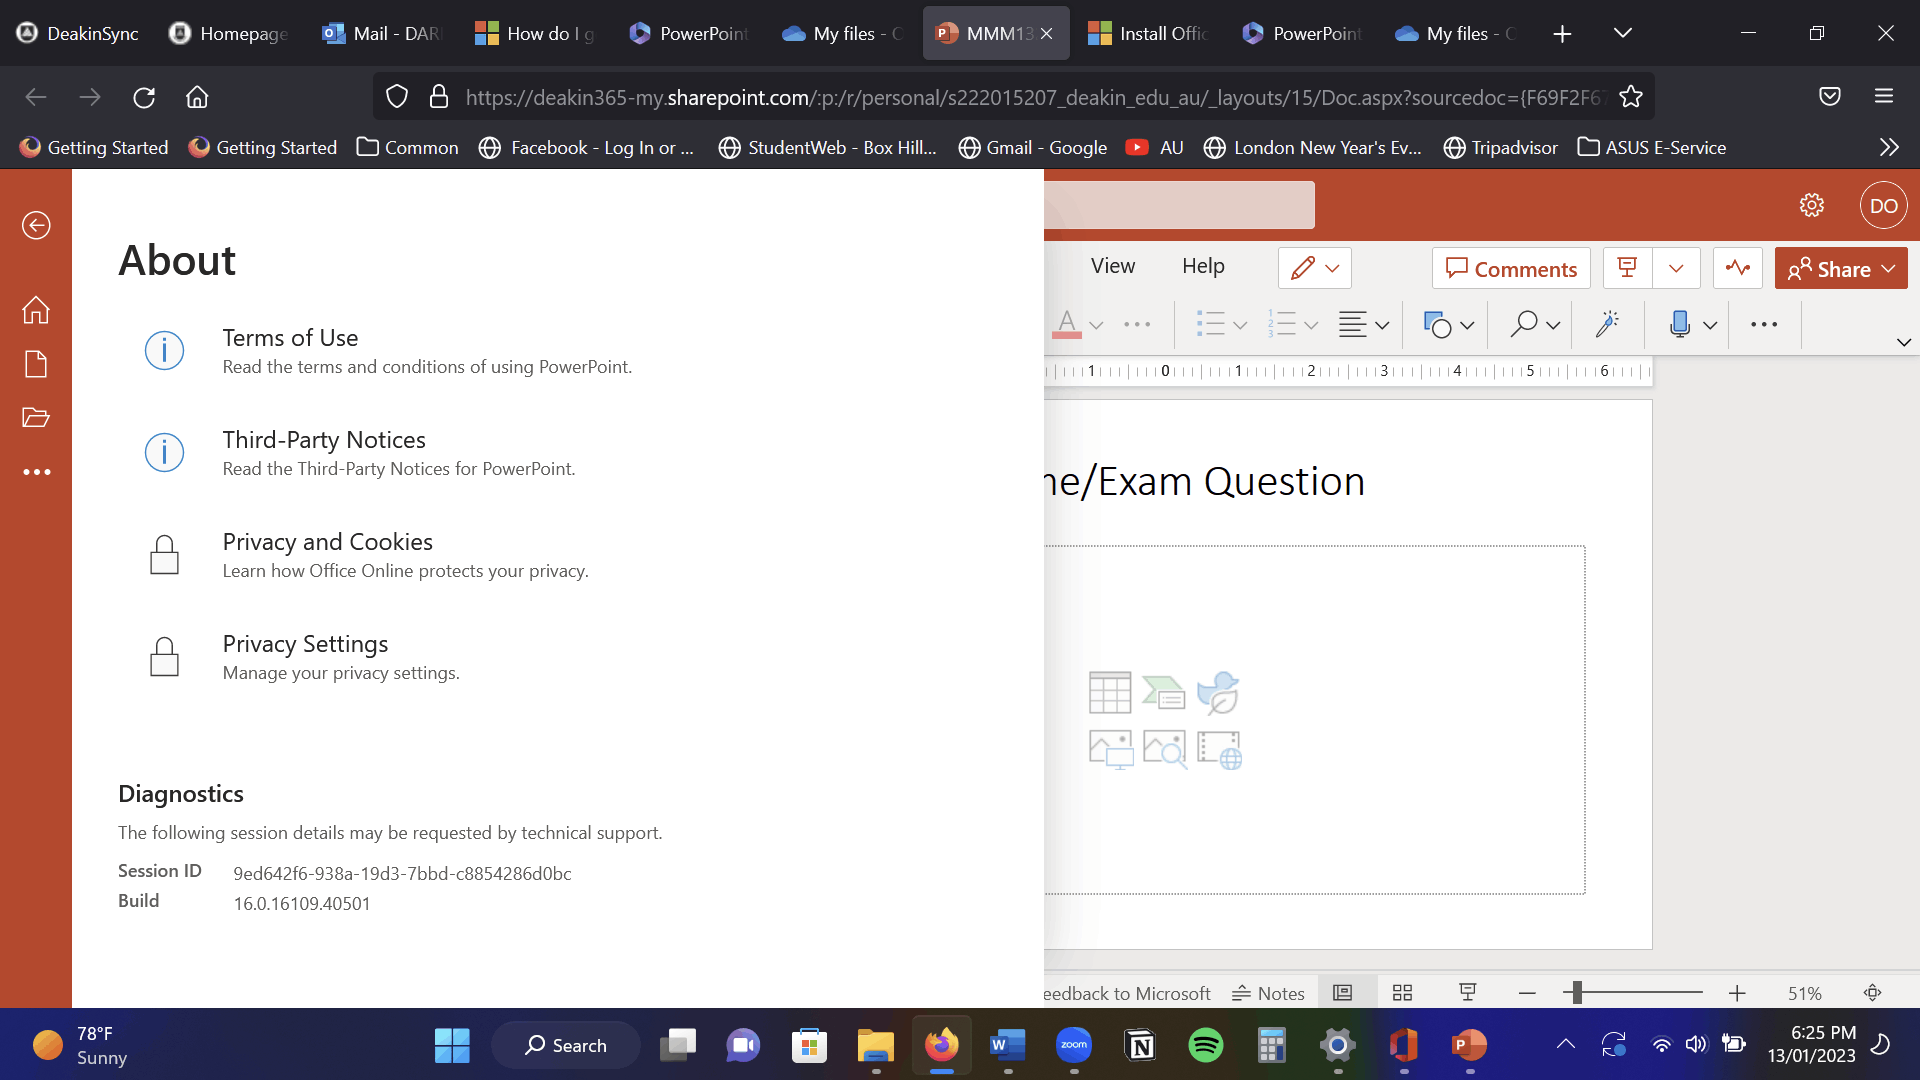
Task: Open the activity catch-up icon
Action: (x=1738, y=268)
